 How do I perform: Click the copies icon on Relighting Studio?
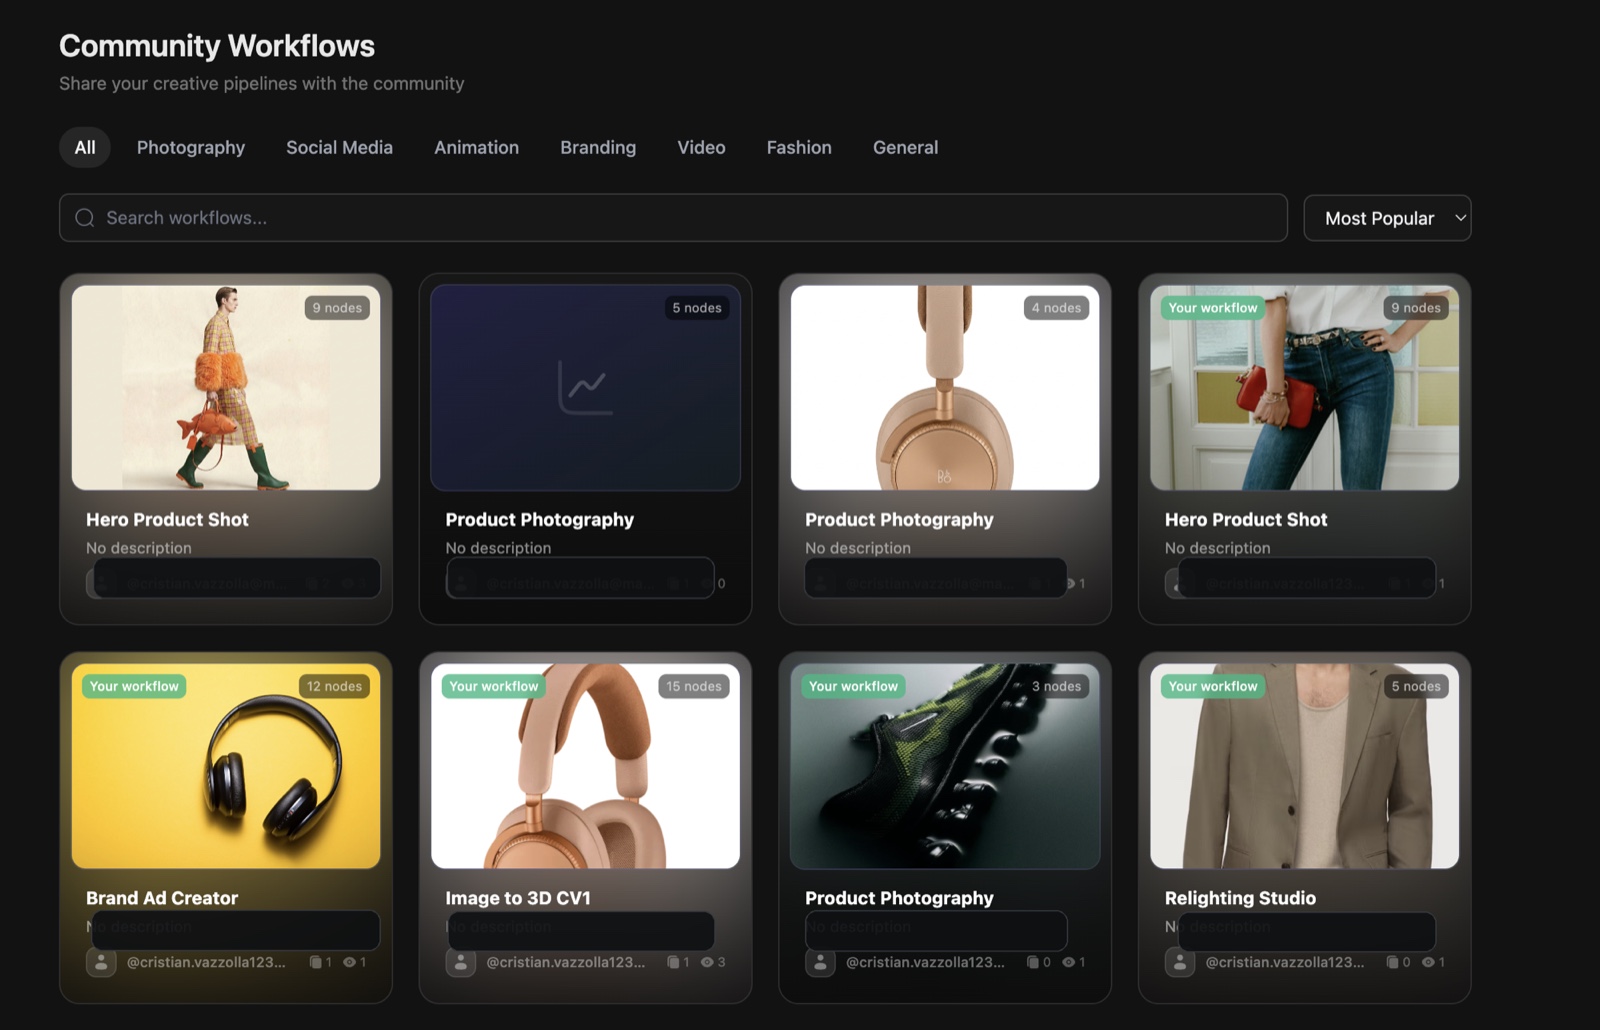(x=1393, y=962)
